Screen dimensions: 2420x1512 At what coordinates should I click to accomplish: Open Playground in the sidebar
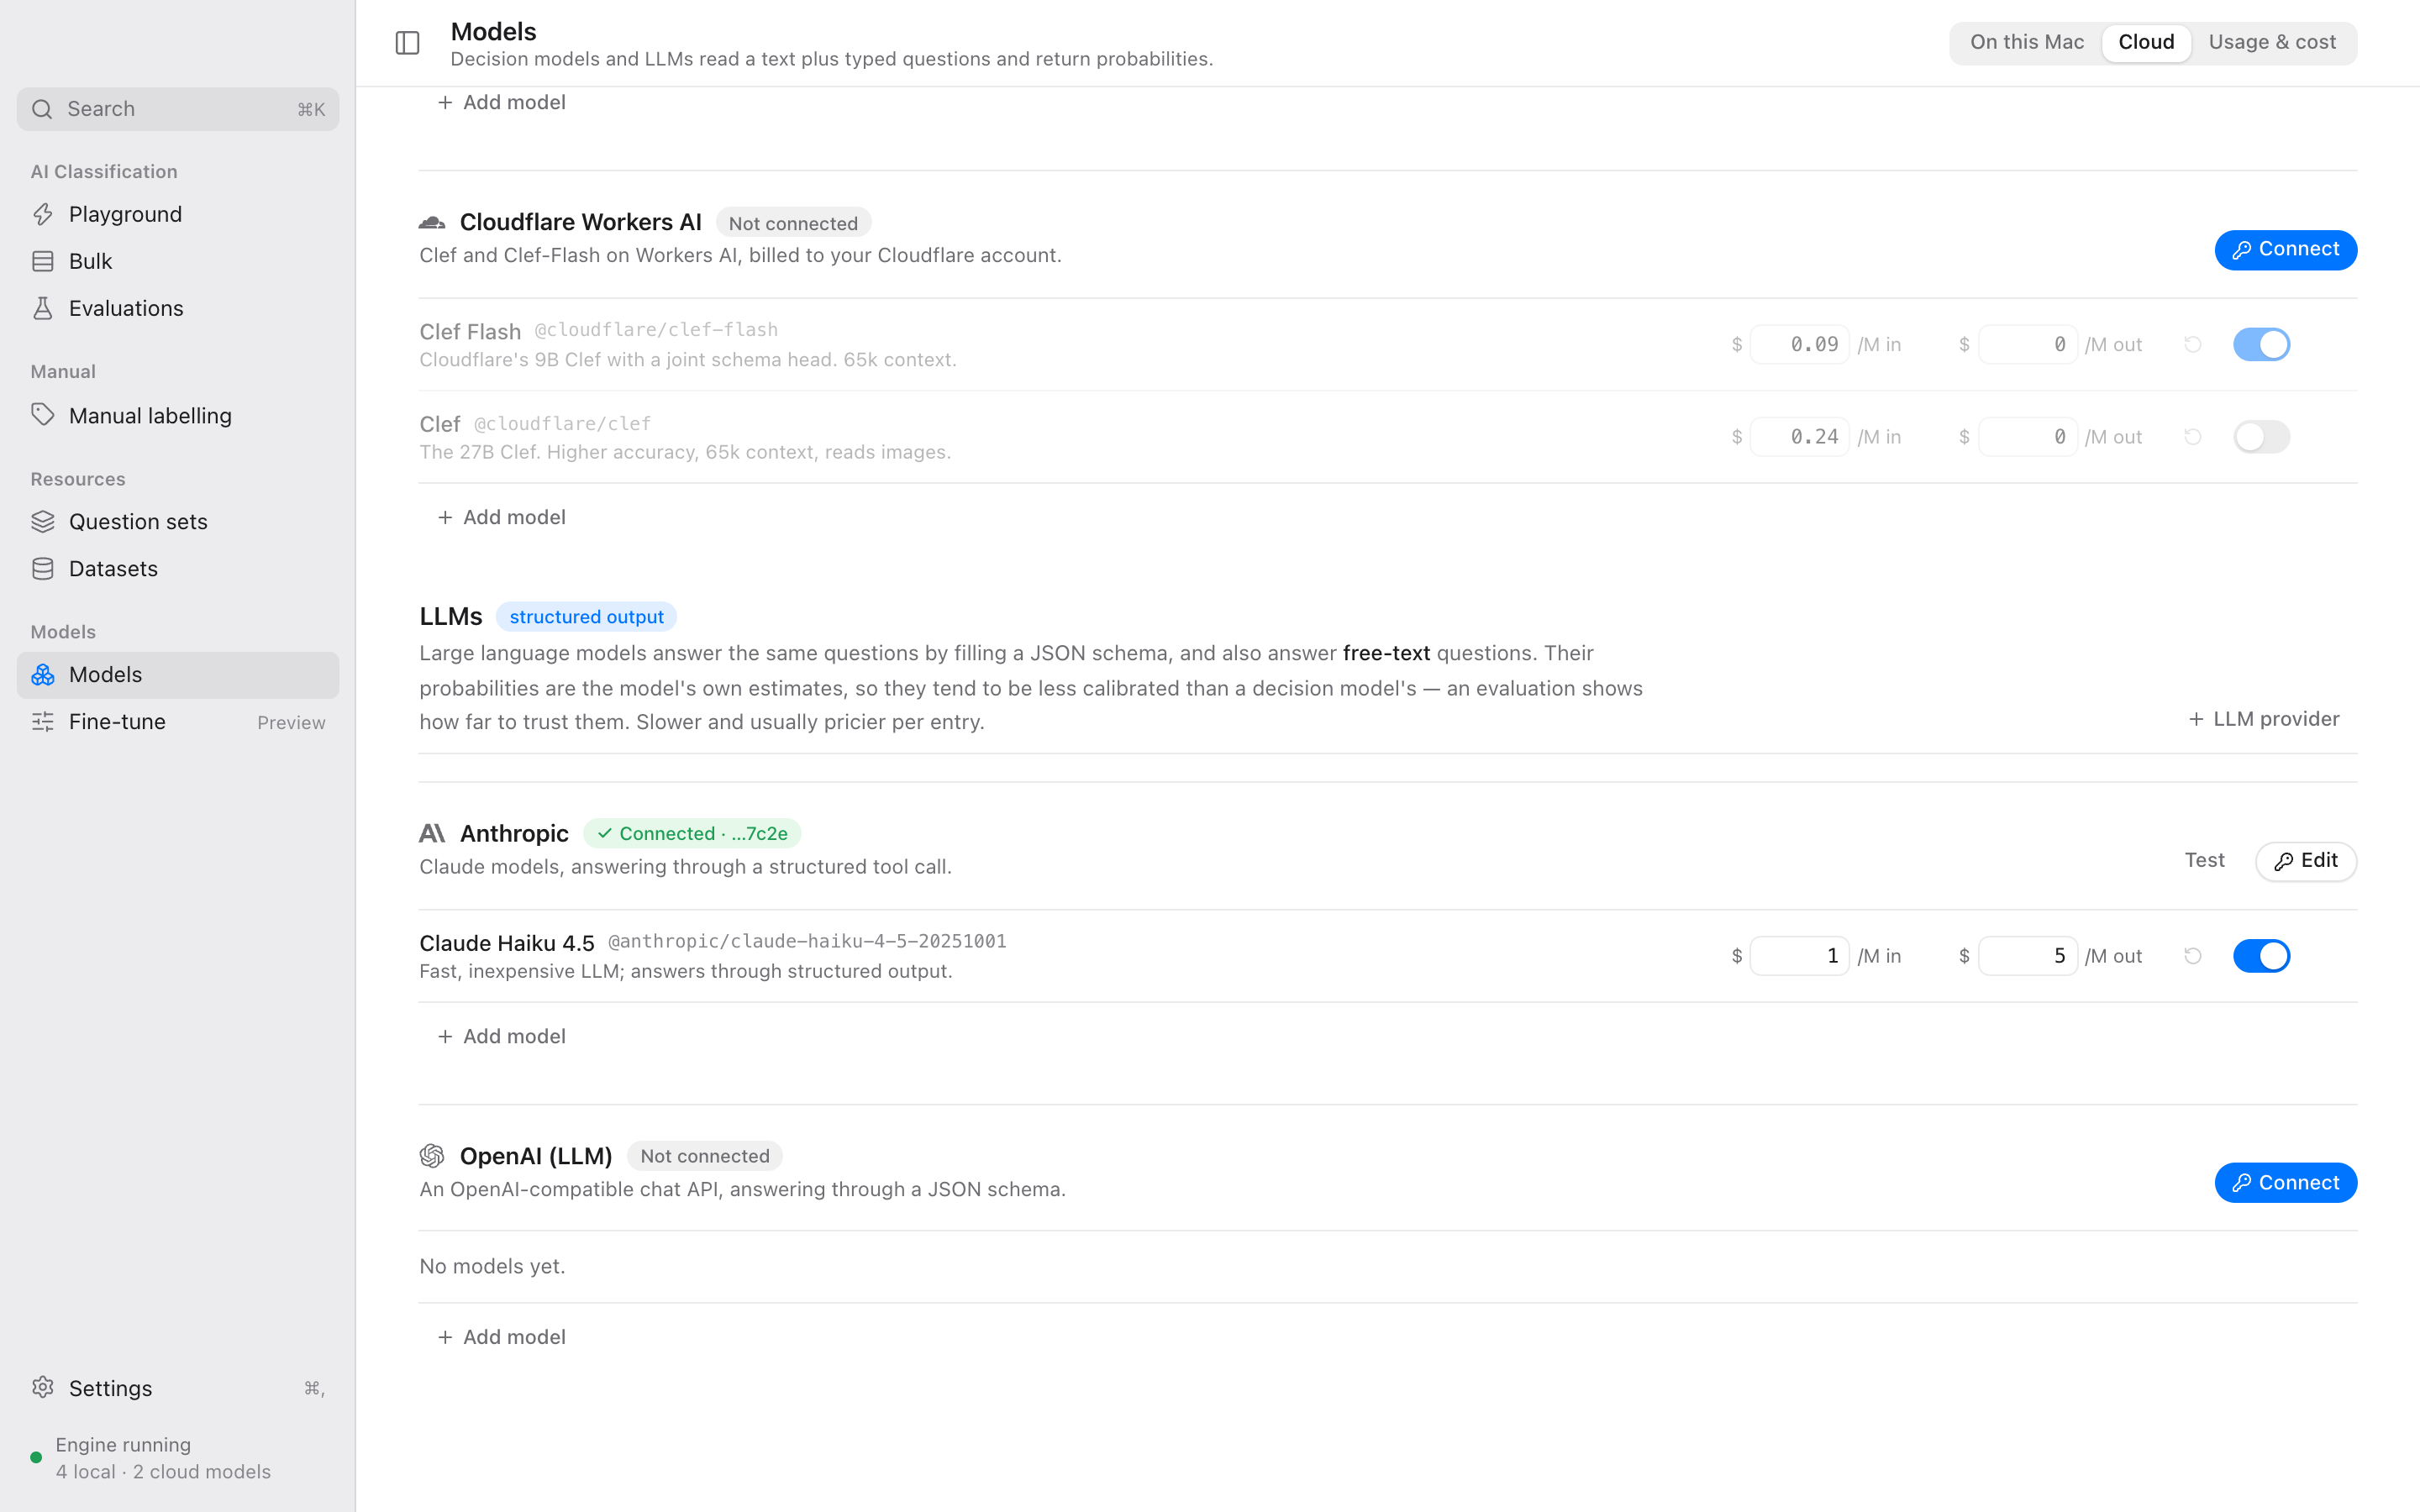[x=178, y=214]
